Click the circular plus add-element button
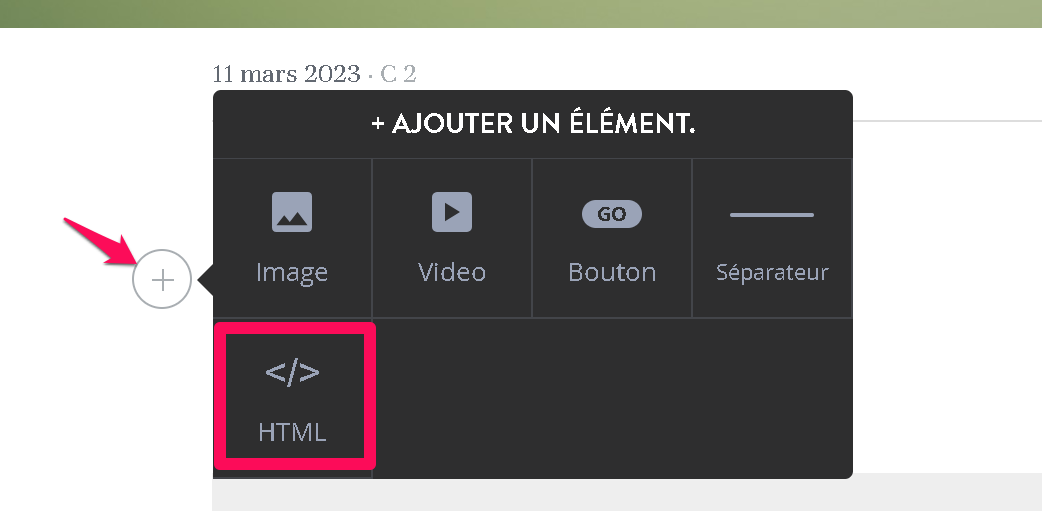Image resolution: width=1042 pixels, height=511 pixels. pyautogui.click(x=162, y=279)
